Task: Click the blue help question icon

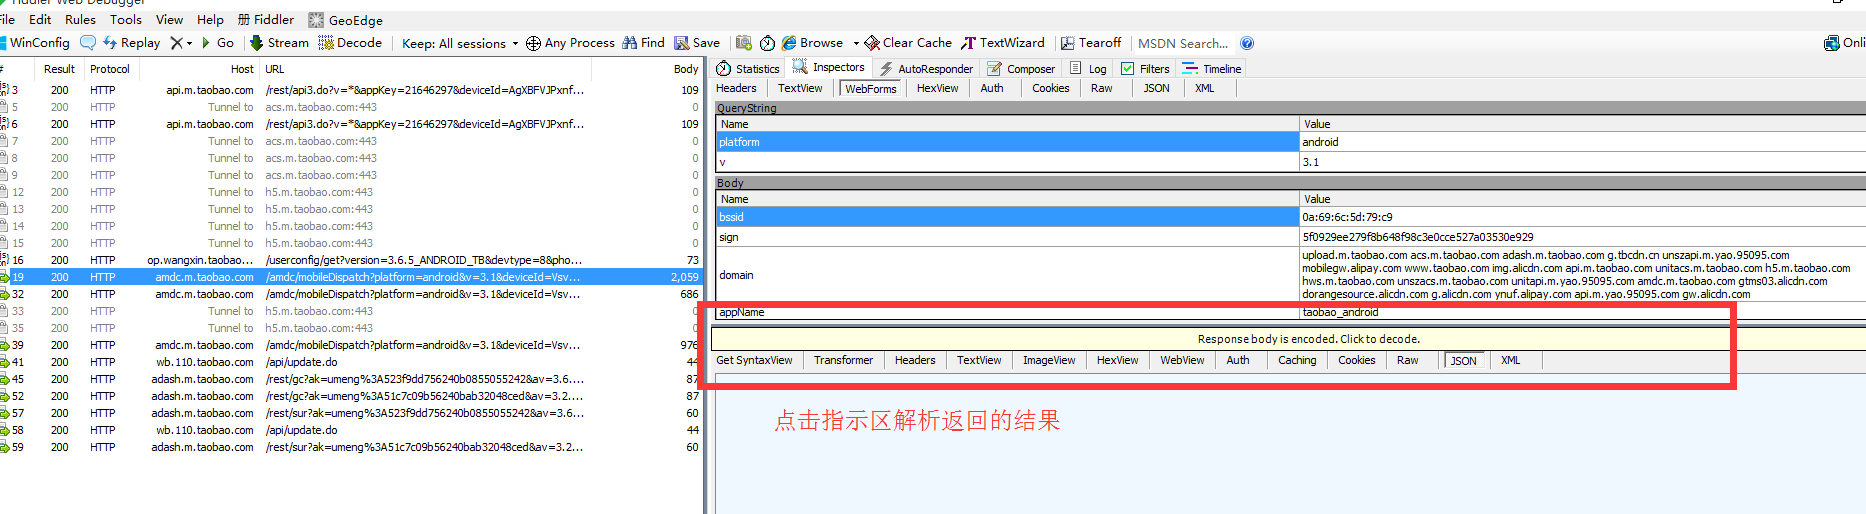Action: 1247,43
